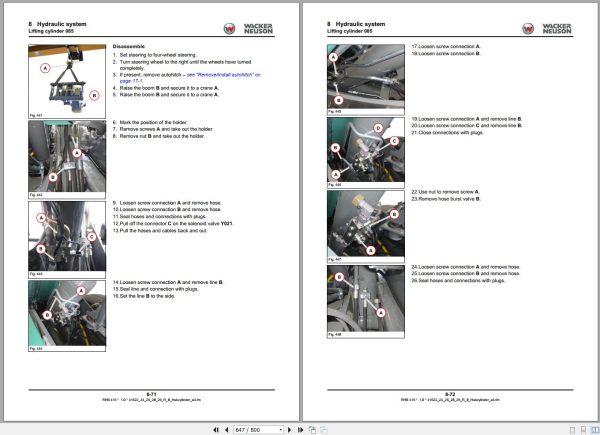Jump to the last page
Viewport: 600px width, 435px height.
click(x=300, y=430)
